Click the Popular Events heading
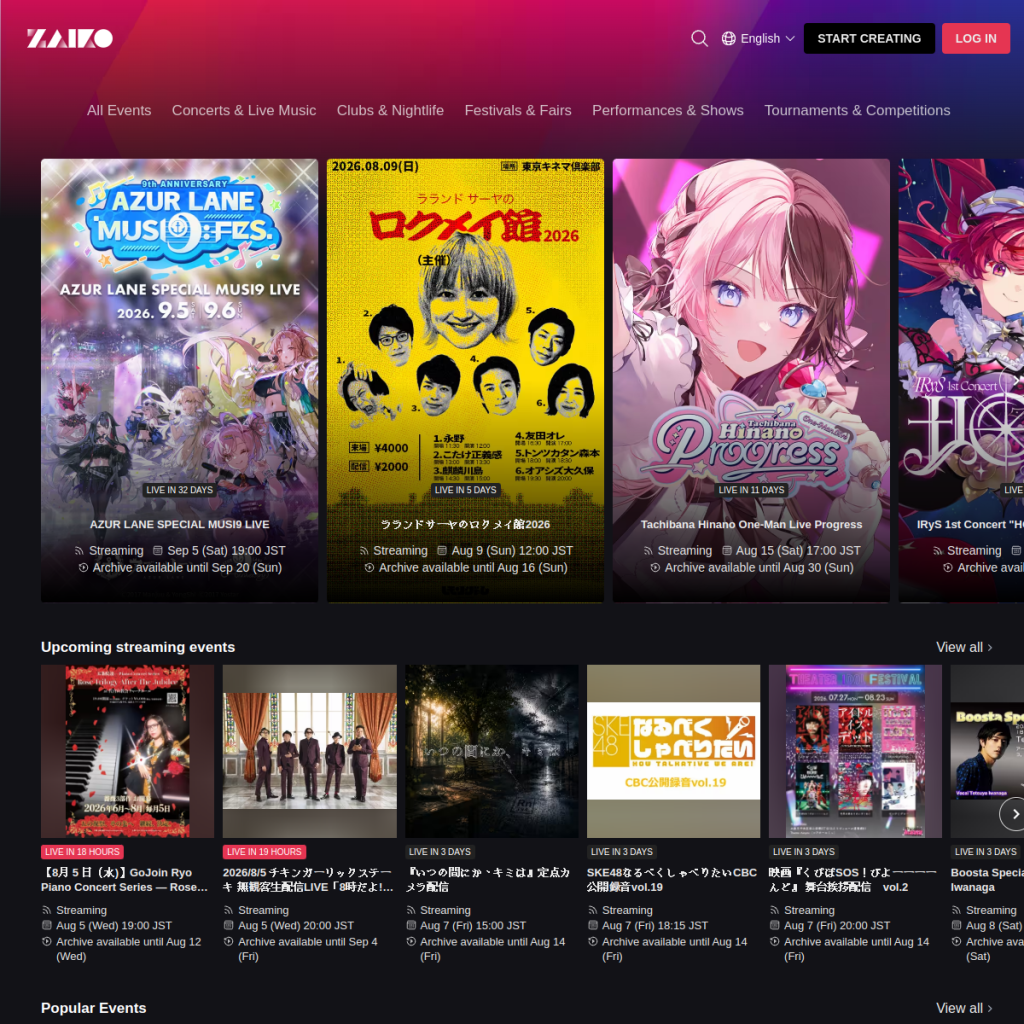The height and width of the screenshot is (1024, 1024). [x=93, y=1008]
